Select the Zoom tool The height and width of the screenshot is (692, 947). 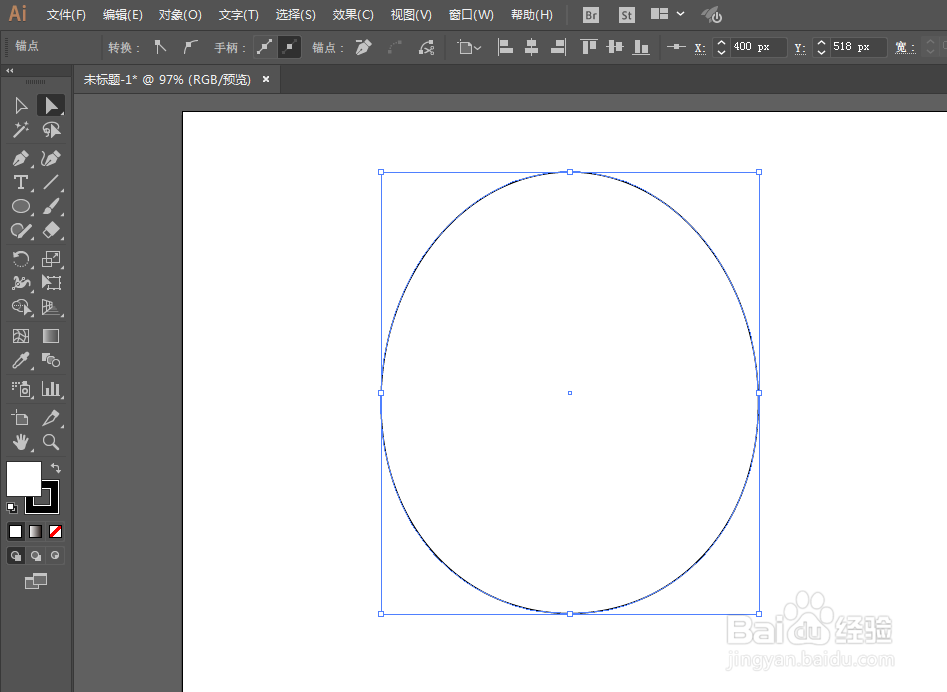(x=51, y=443)
